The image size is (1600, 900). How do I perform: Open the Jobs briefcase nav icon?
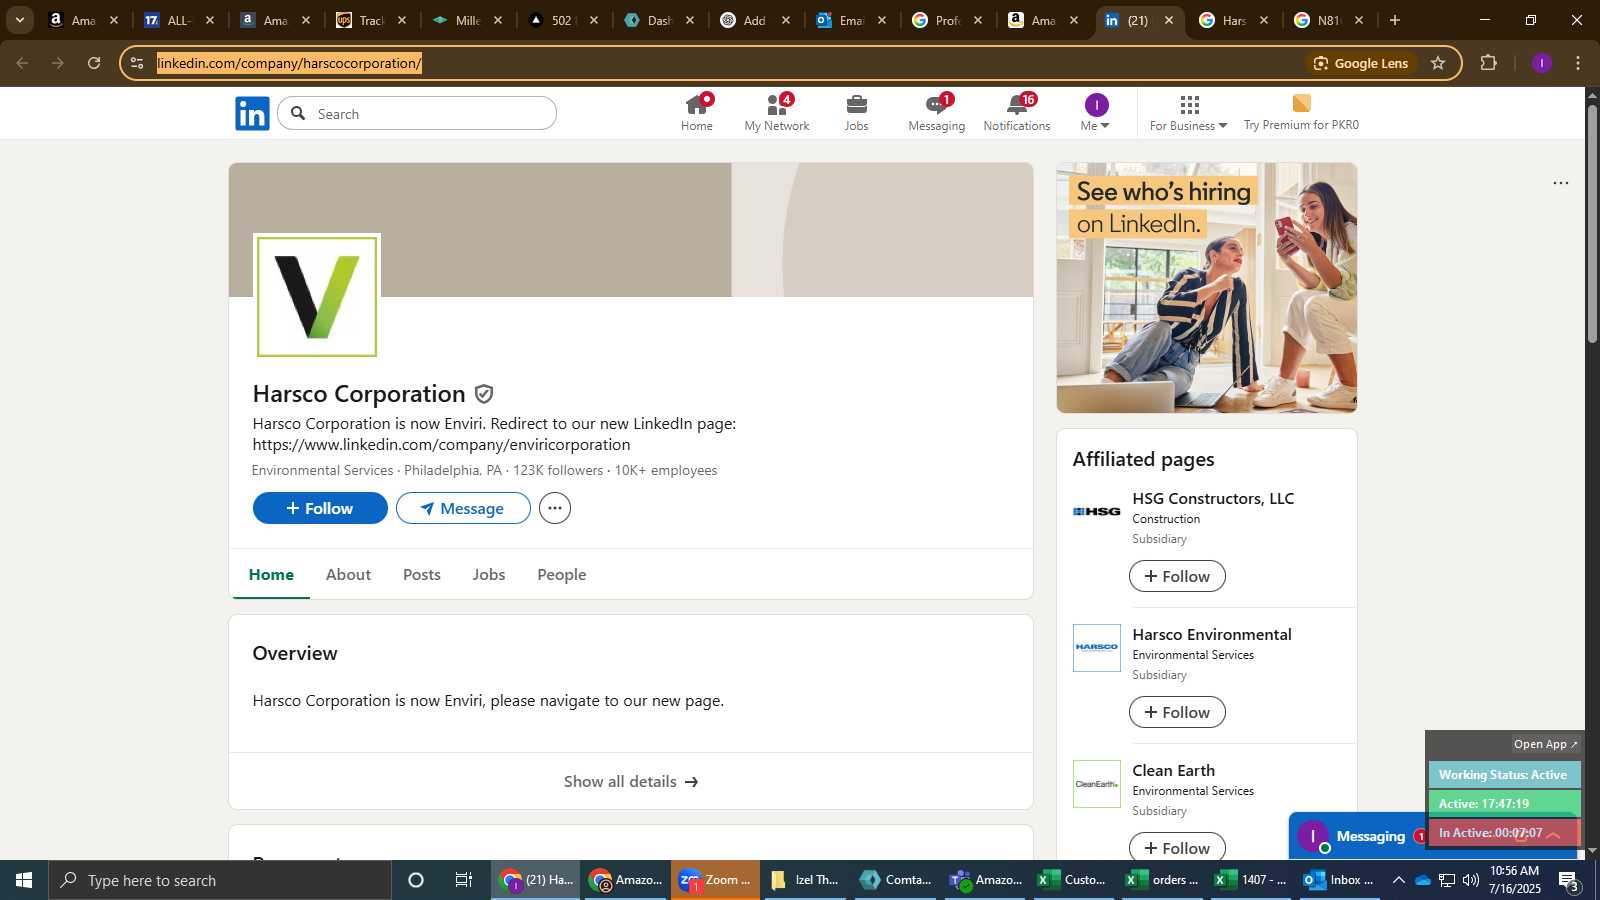[x=856, y=113]
